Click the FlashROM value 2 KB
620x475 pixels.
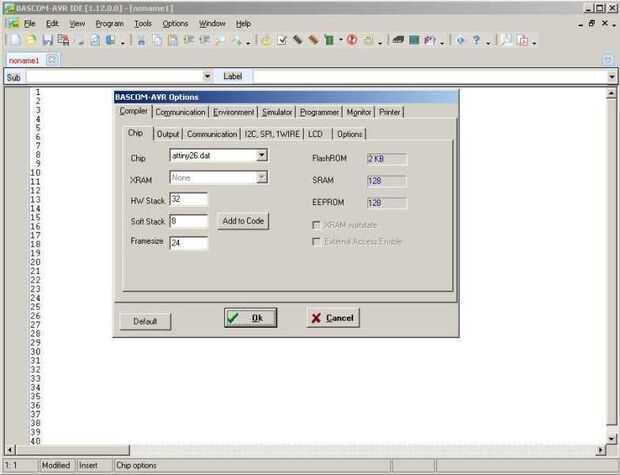tap(387, 159)
